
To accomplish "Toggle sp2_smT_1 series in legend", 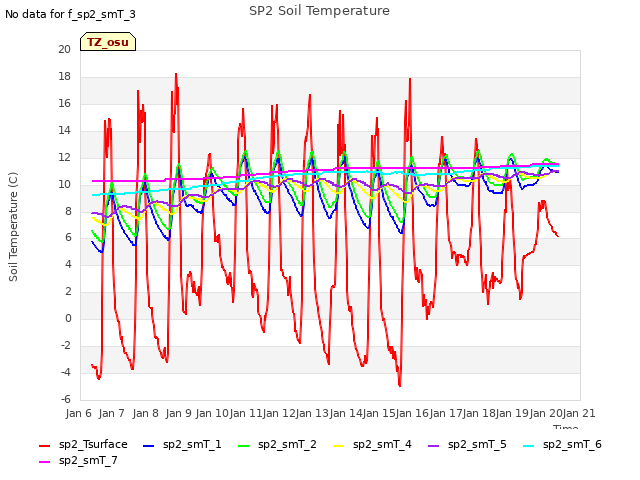I will (x=182, y=444).
